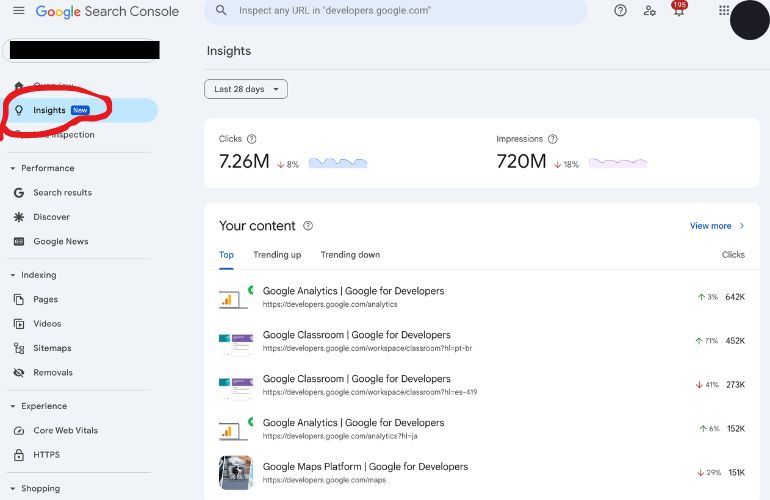Click the Classroom pt-br row thumbnail
The width and height of the screenshot is (770, 500).
pos(236,343)
